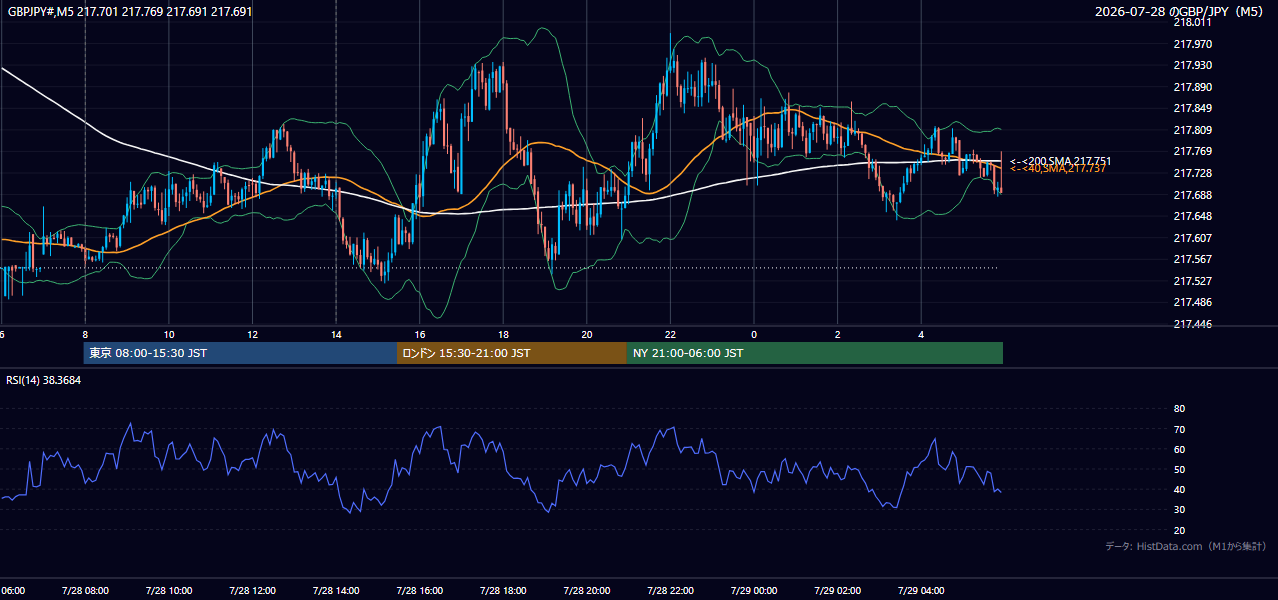
Task: Click the bottom time label 7/28 20:00
Action: (586, 591)
